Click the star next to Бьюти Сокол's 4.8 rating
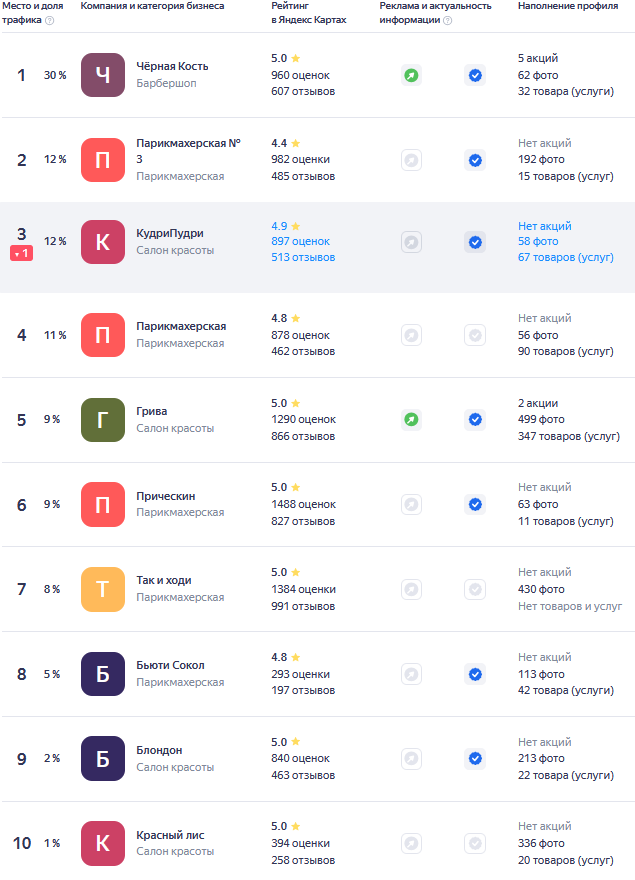The image size is (635, 880). 295,658
